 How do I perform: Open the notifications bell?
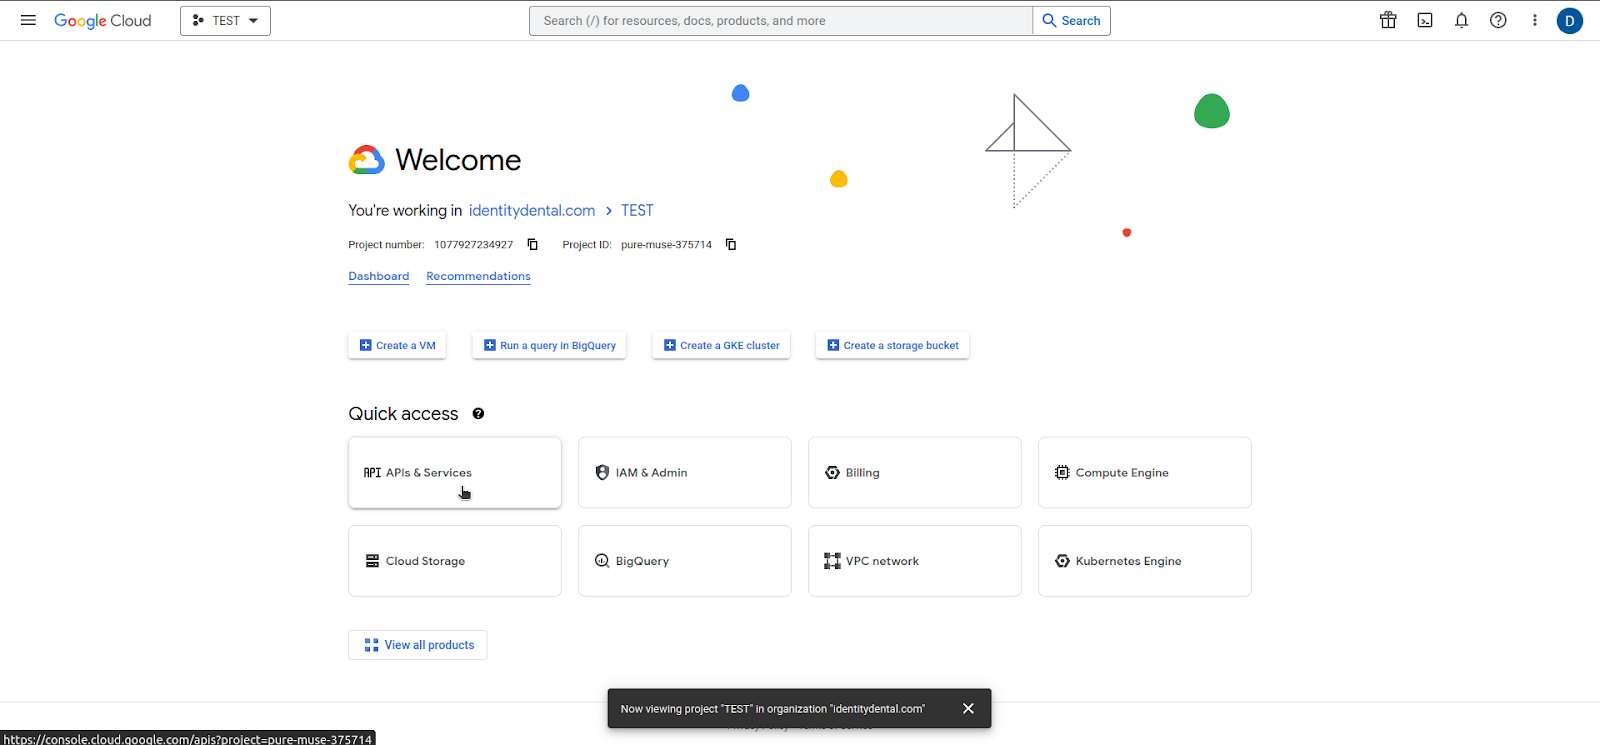coord(1461,20)
